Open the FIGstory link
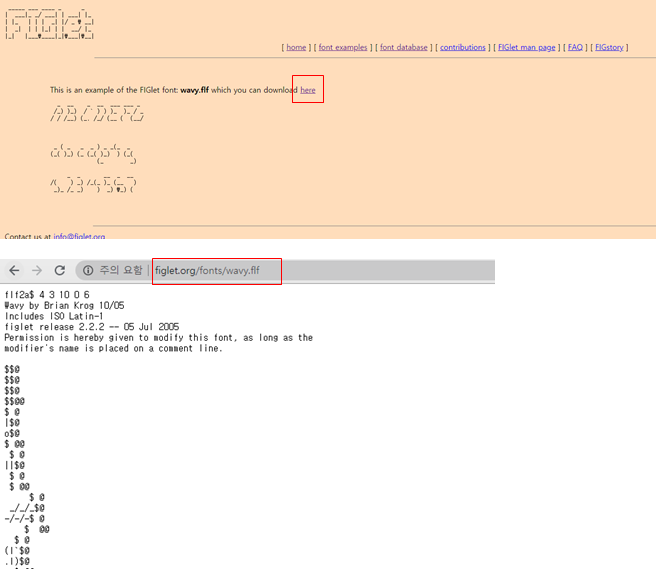The width and height of the screenshot is (656, 569). pos(609,47)
